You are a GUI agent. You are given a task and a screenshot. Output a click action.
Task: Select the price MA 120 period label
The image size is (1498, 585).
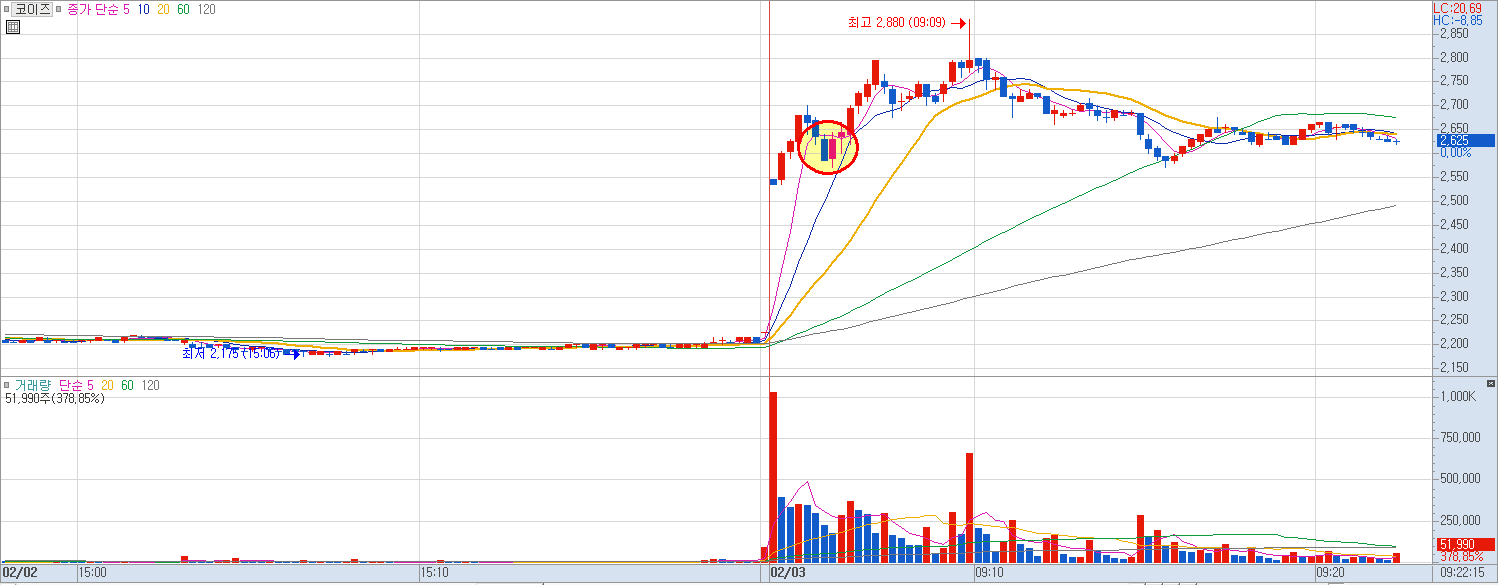pos(206,9)
